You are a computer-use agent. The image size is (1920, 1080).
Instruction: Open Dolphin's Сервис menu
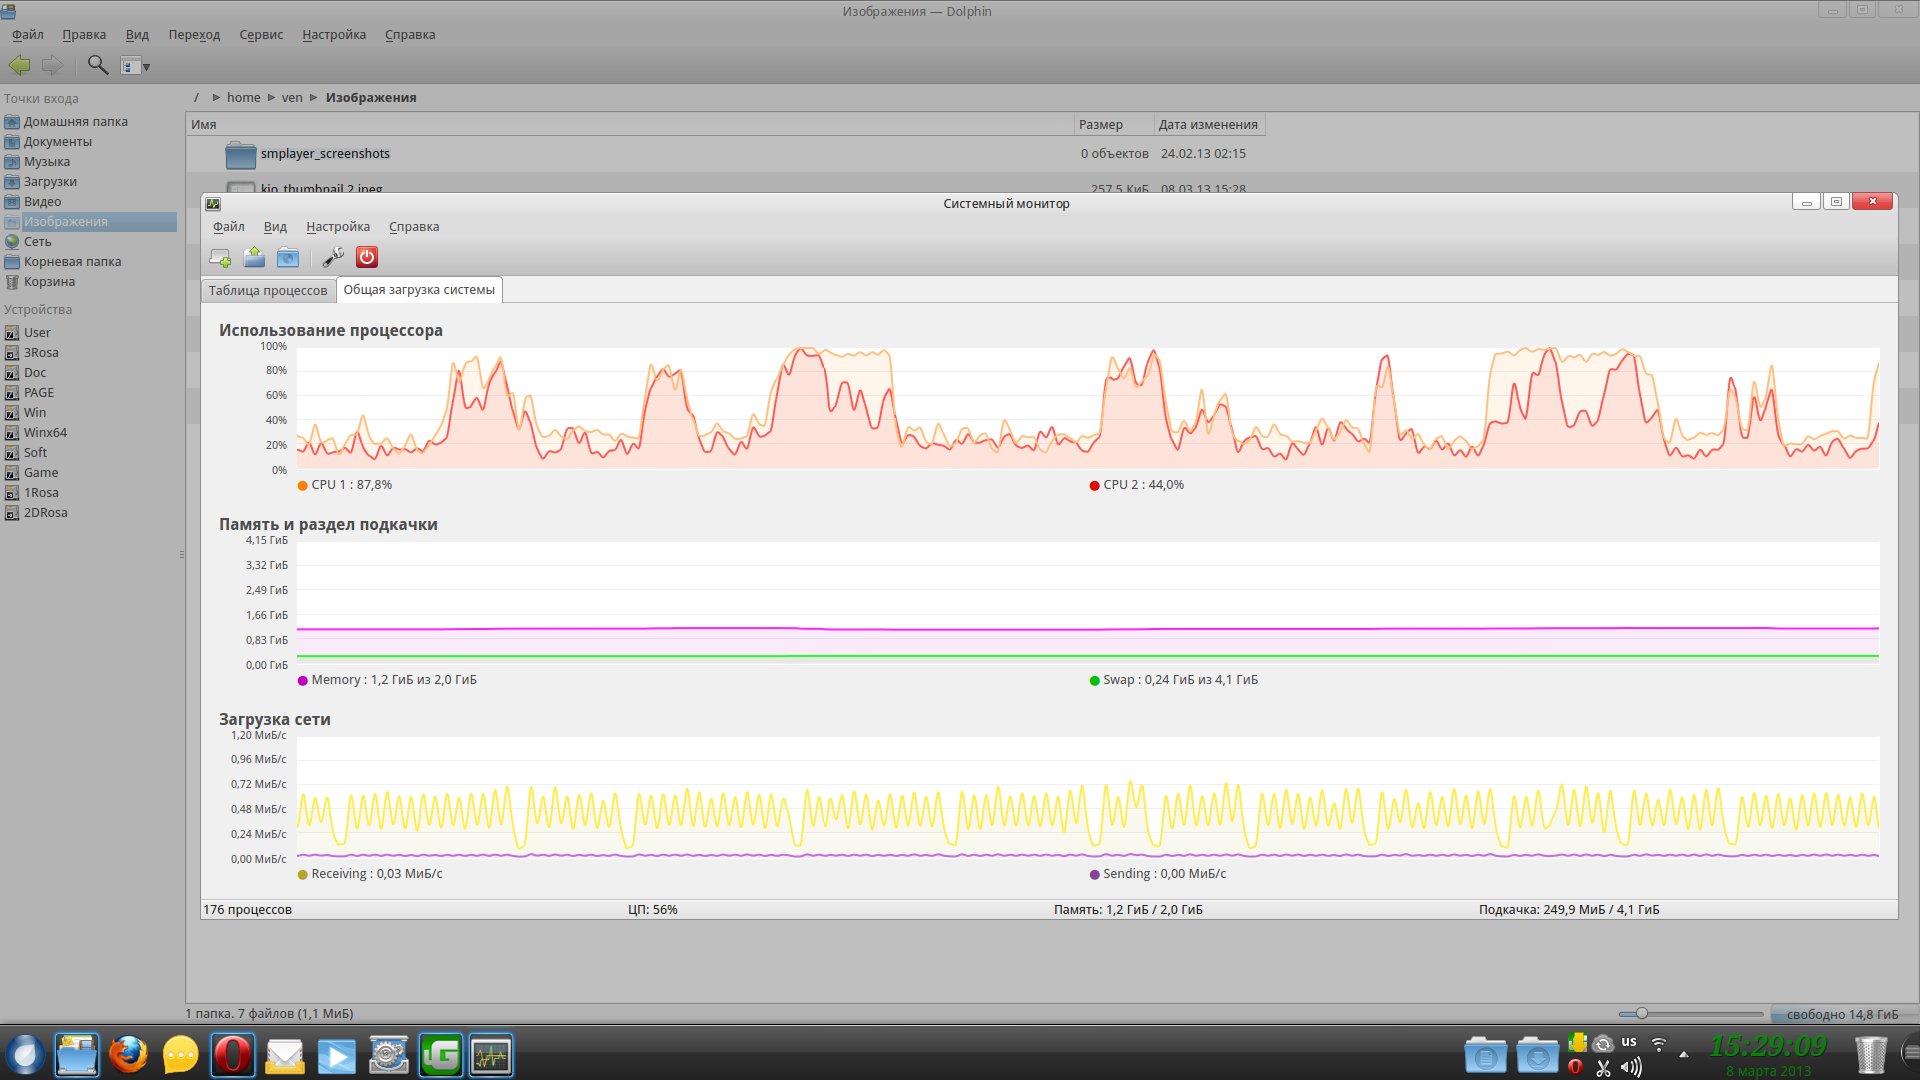261,35
